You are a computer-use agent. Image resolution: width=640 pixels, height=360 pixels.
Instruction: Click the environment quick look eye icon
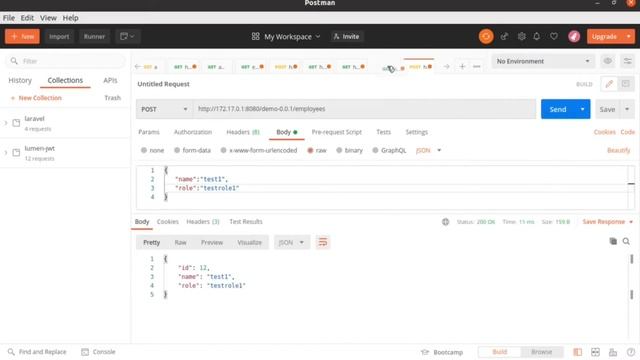pos(608,61)
